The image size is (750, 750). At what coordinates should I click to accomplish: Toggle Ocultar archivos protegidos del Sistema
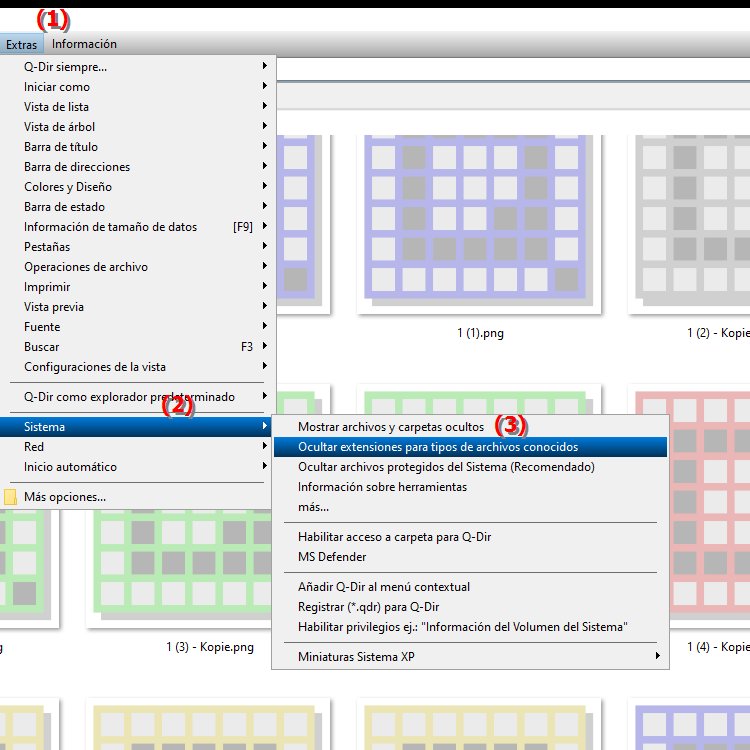(x=470, y=467)
